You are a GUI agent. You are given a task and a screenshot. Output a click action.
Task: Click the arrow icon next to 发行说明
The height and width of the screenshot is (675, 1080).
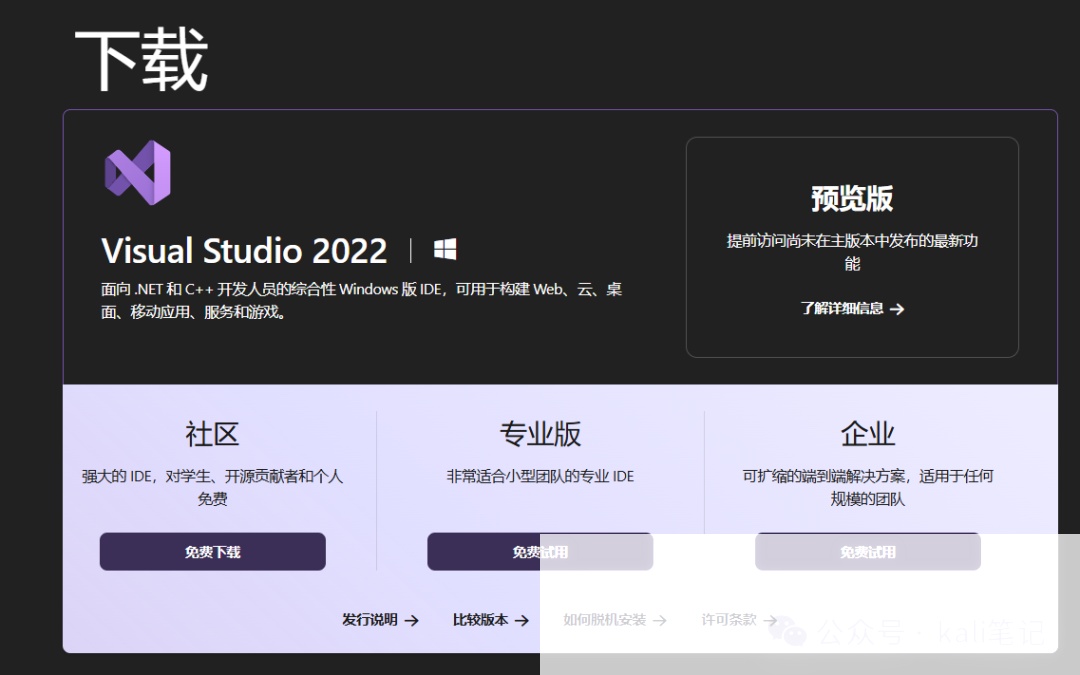click(x=411, y=621)
